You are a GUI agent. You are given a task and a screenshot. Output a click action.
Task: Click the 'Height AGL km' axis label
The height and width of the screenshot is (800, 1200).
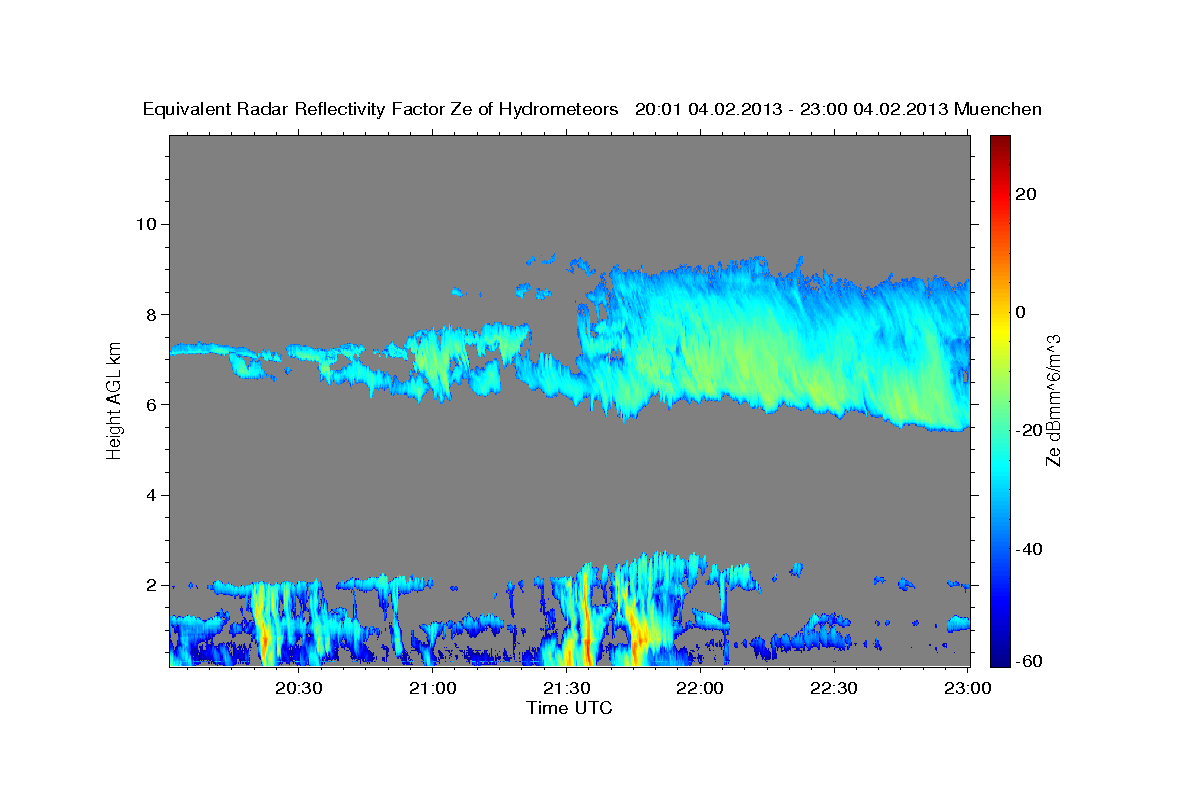(114, 401)
